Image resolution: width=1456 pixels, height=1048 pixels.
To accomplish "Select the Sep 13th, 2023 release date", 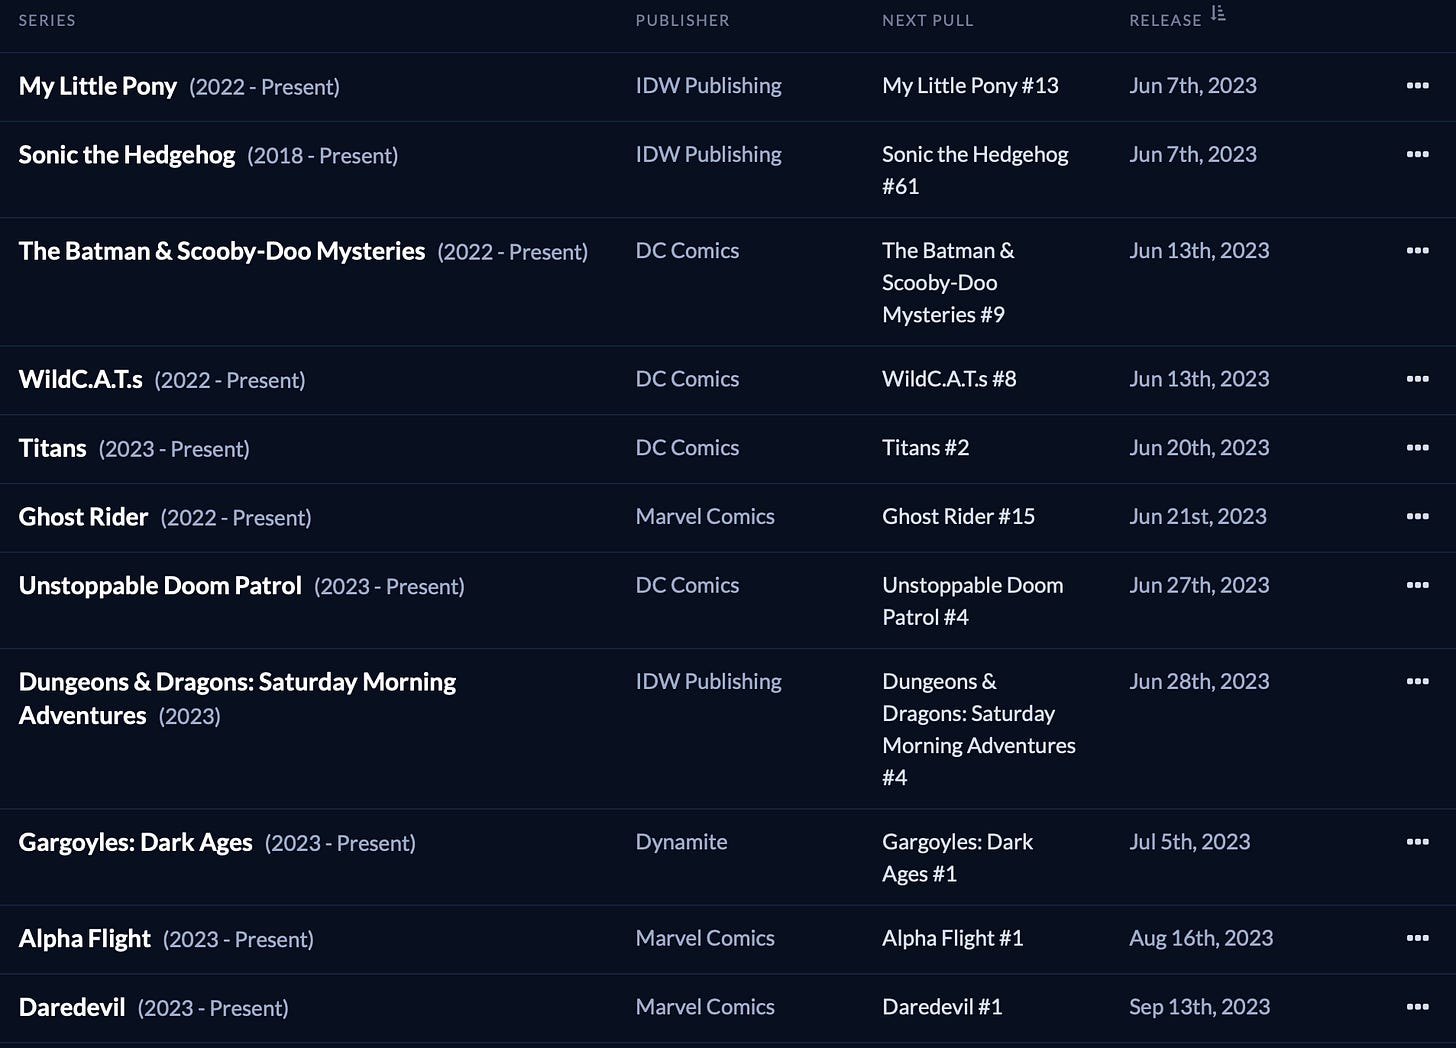I will [1200, 1007].
